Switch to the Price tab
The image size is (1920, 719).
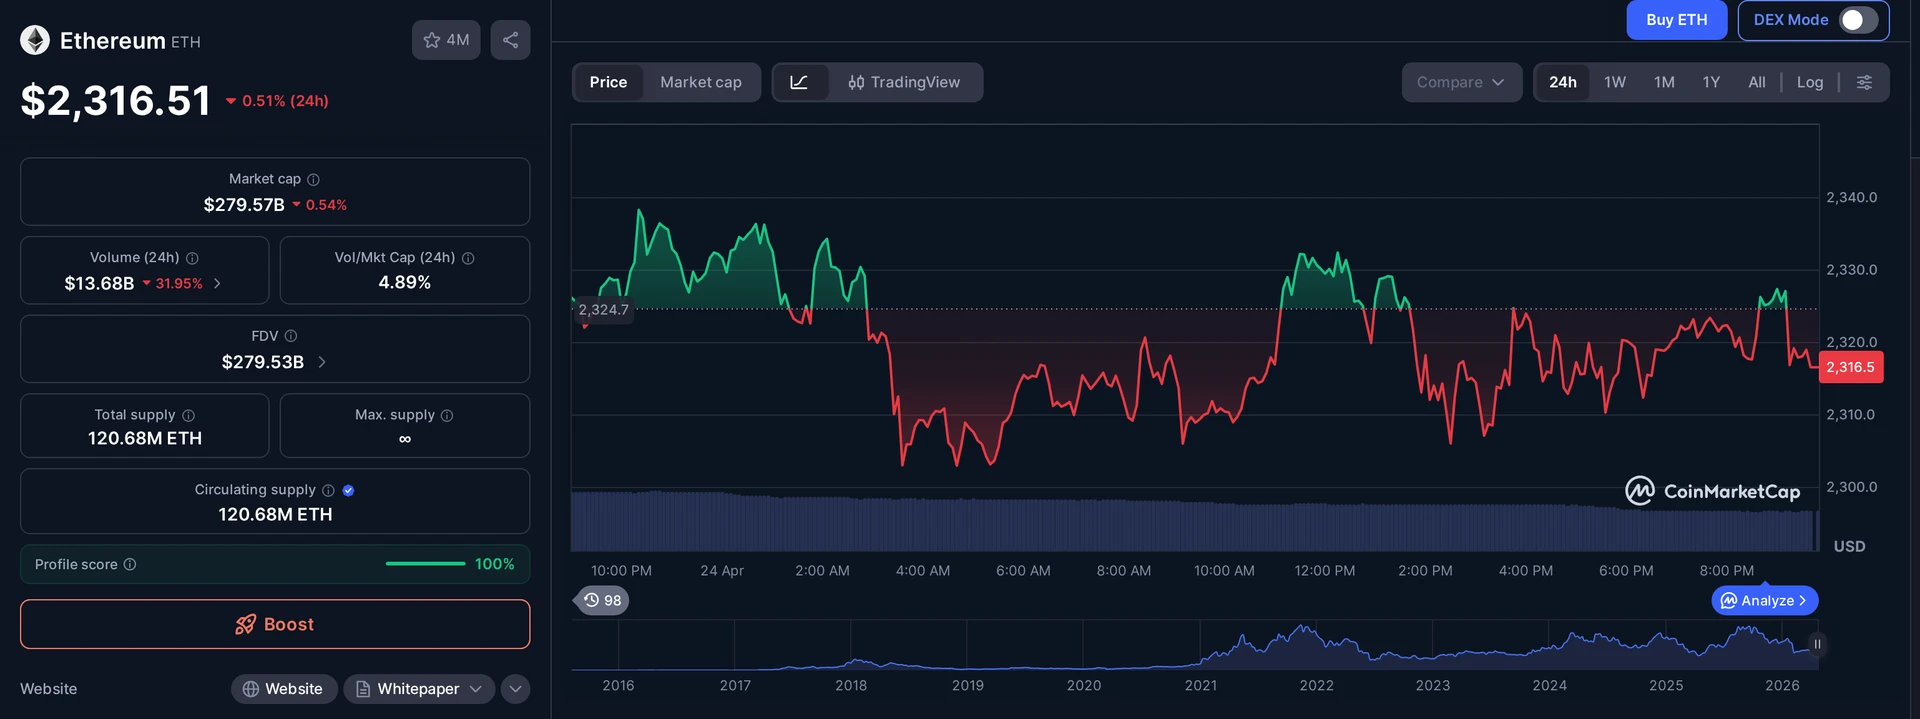pyautogui.click(x=608, y=82)
